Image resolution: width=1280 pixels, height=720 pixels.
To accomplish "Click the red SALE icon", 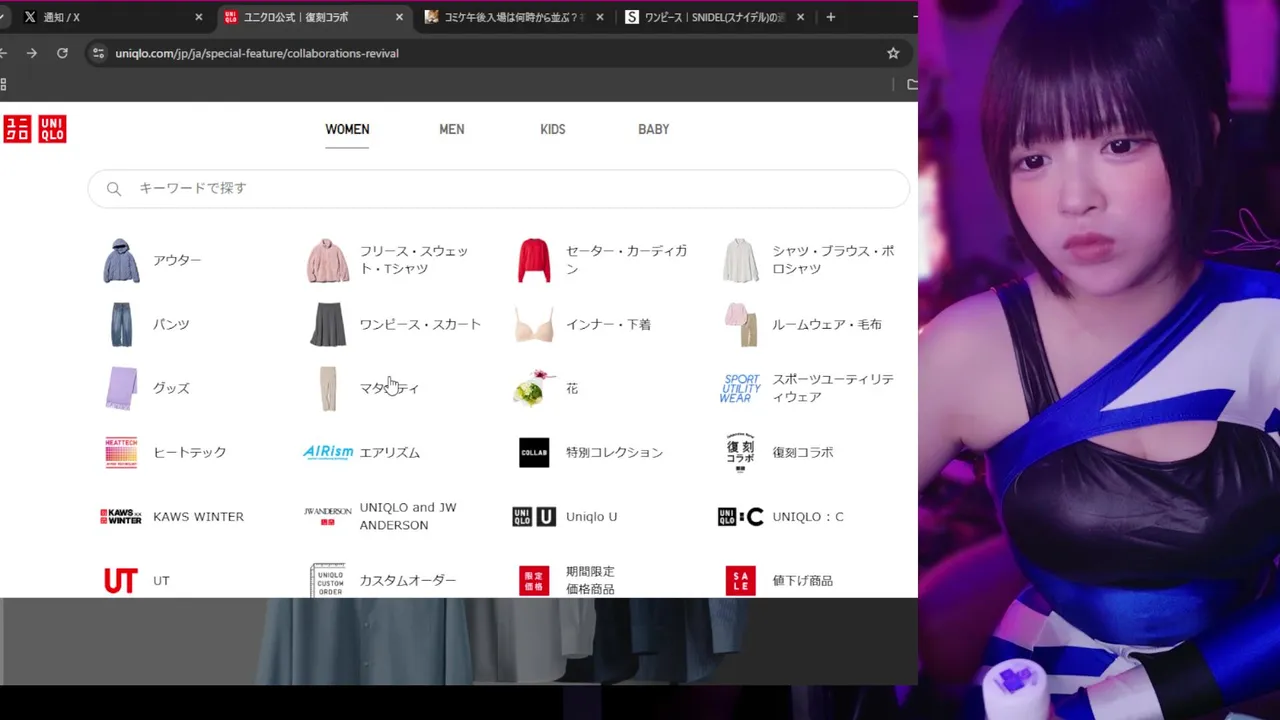I will point(741,580).
